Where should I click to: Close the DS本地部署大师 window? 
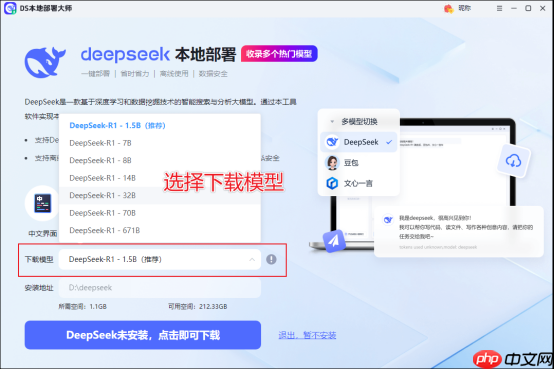click(x=543, y=8)
